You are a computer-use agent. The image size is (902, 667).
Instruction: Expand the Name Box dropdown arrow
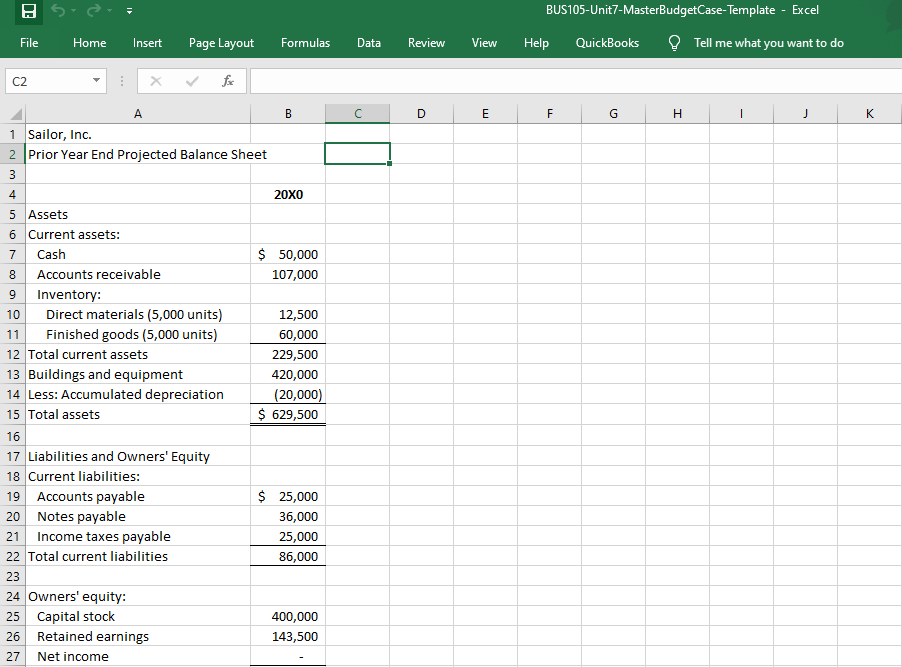(97, 81)
